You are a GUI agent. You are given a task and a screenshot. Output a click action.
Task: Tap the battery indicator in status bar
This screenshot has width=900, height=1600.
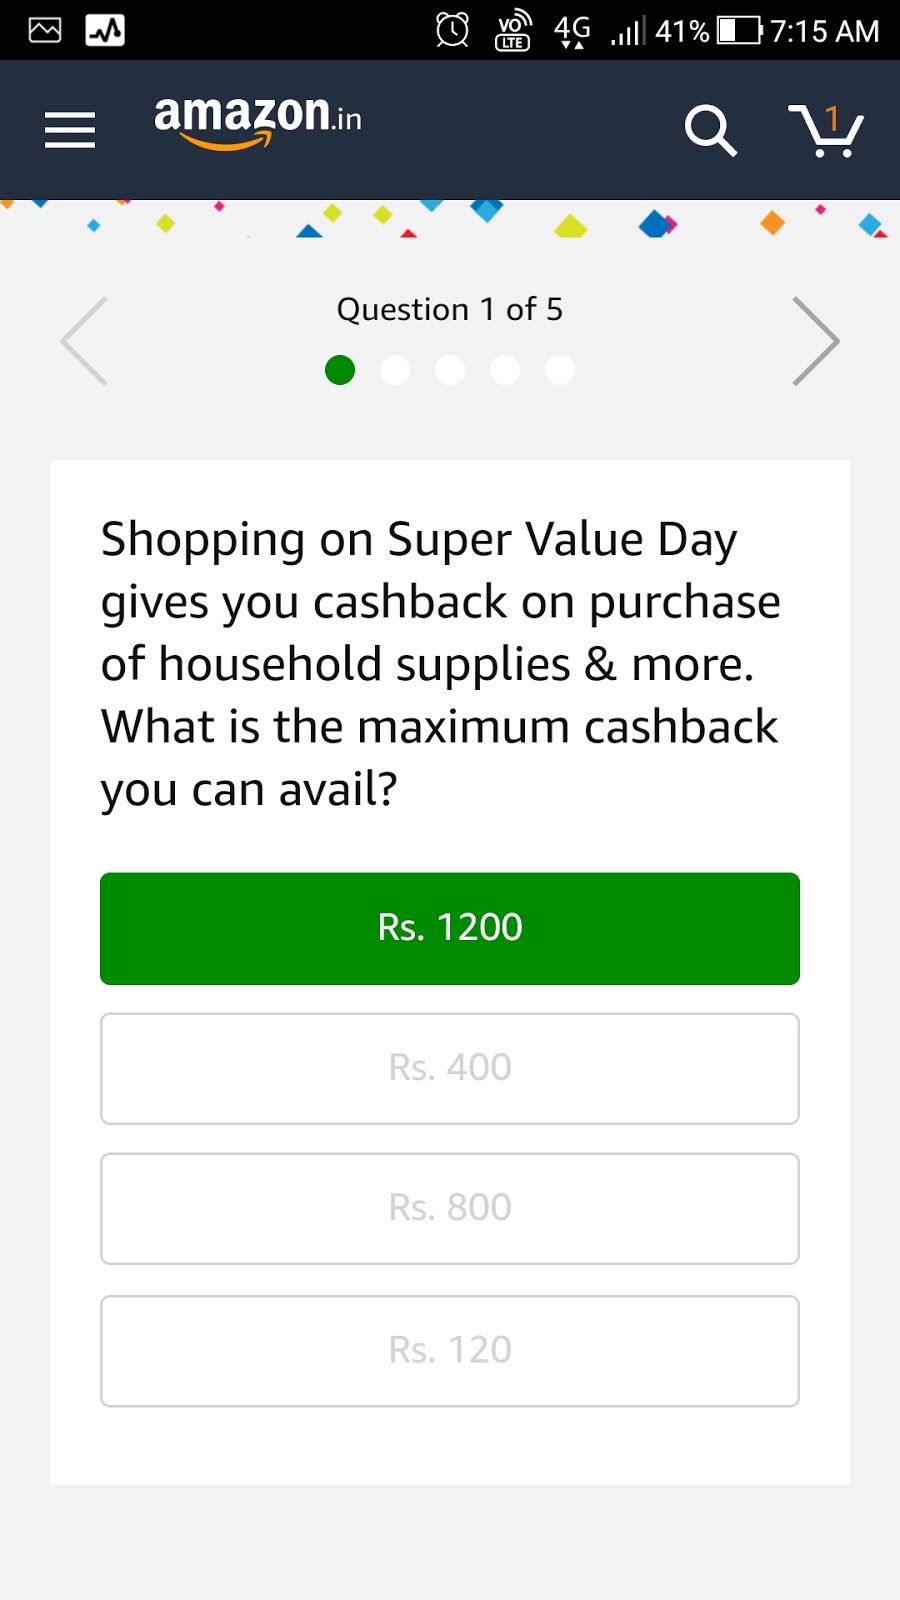pos(740,30)
